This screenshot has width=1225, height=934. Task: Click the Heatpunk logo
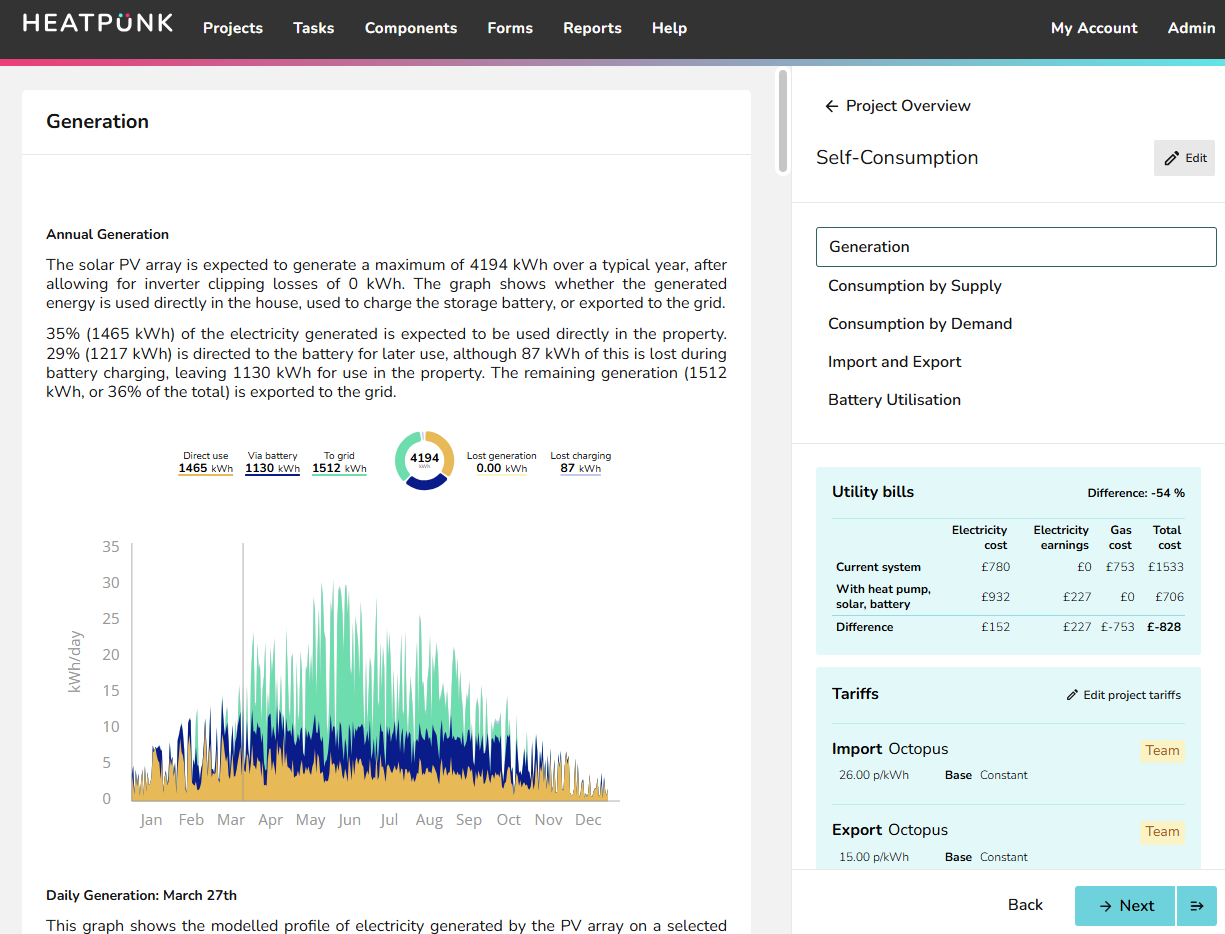98,23
